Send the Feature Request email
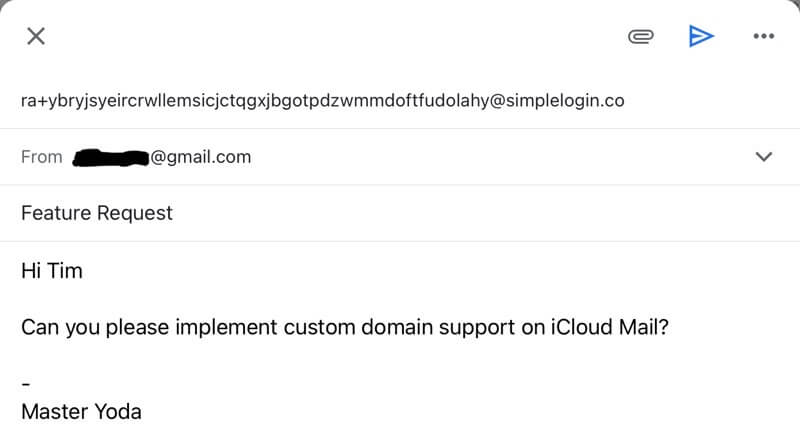Image resolution: width=800 pixels, height=437 pixels. point(701,36)
